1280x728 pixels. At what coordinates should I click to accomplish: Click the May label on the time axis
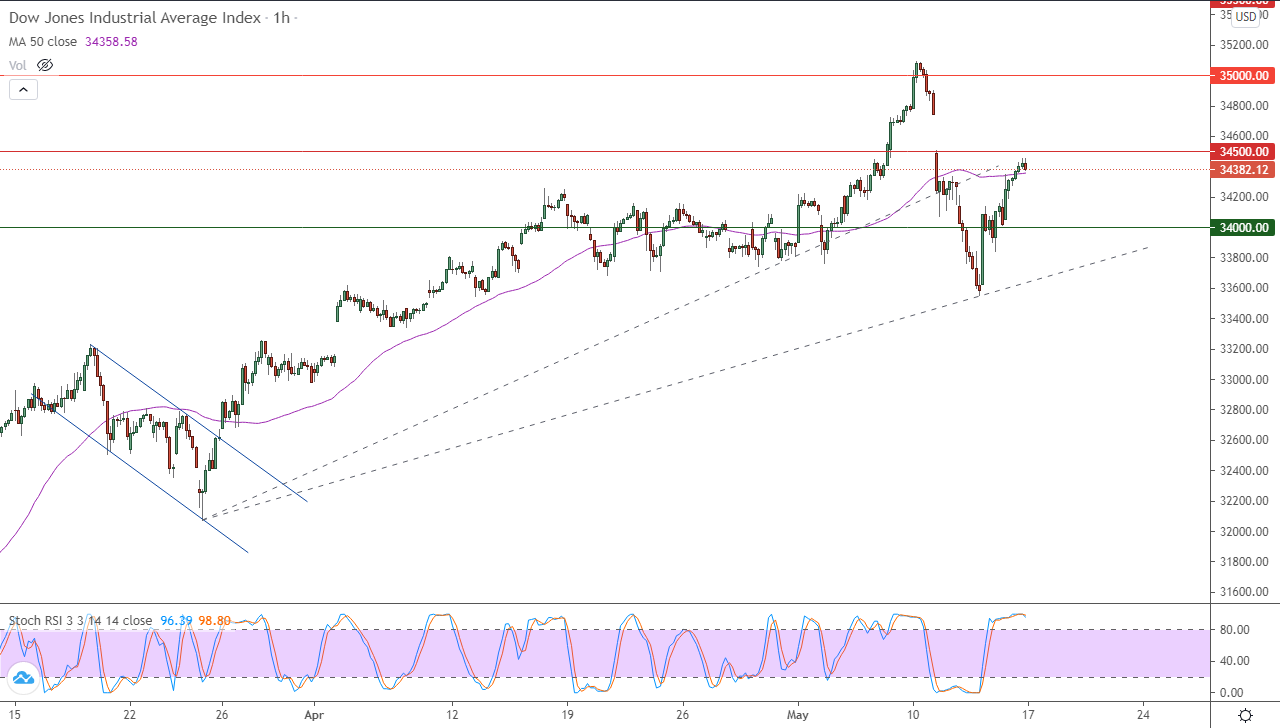coord(798,715)
